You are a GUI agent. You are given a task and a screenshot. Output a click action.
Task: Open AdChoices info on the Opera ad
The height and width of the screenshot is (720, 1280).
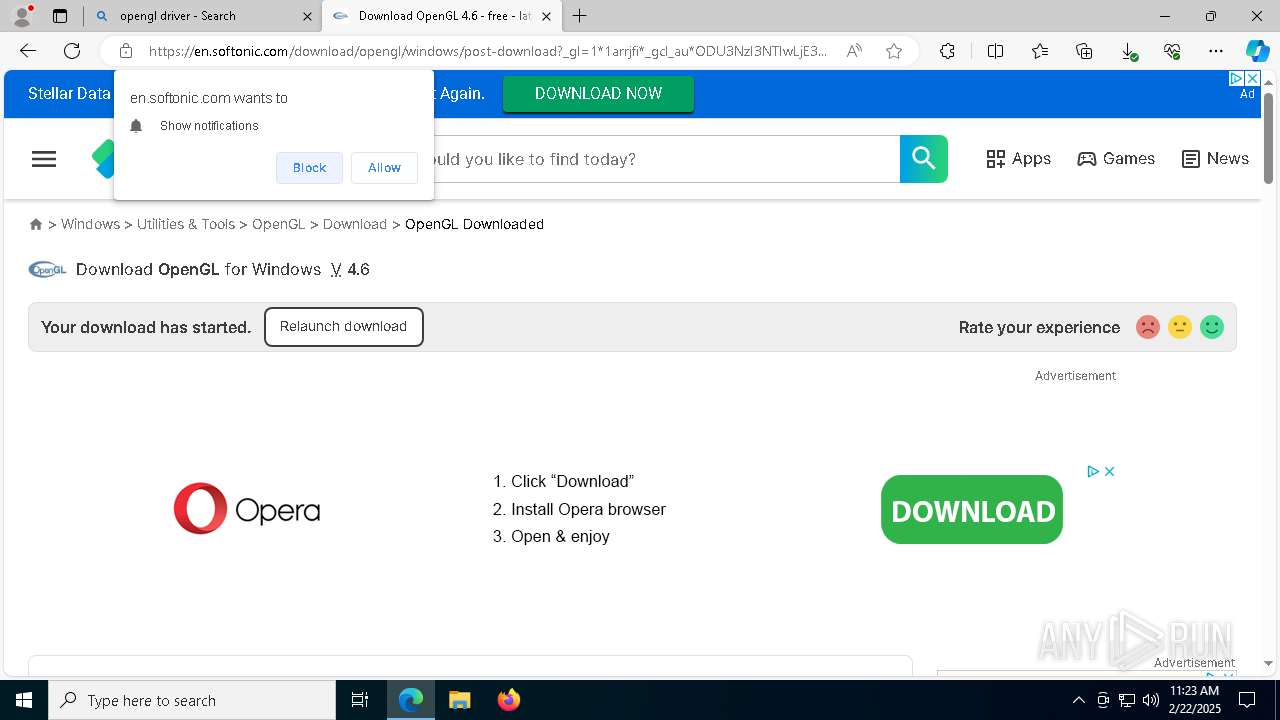point(1093,471)
